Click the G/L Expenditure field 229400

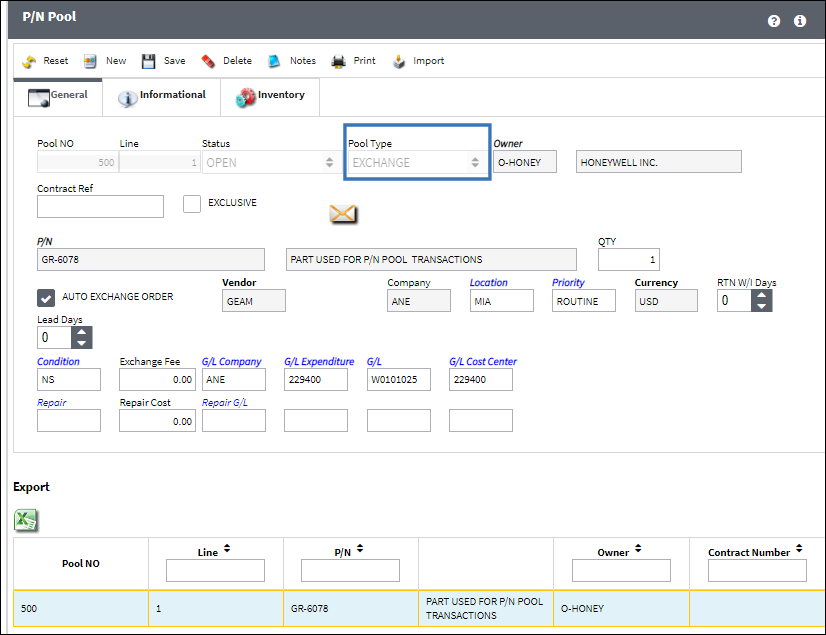coord(316,379)
